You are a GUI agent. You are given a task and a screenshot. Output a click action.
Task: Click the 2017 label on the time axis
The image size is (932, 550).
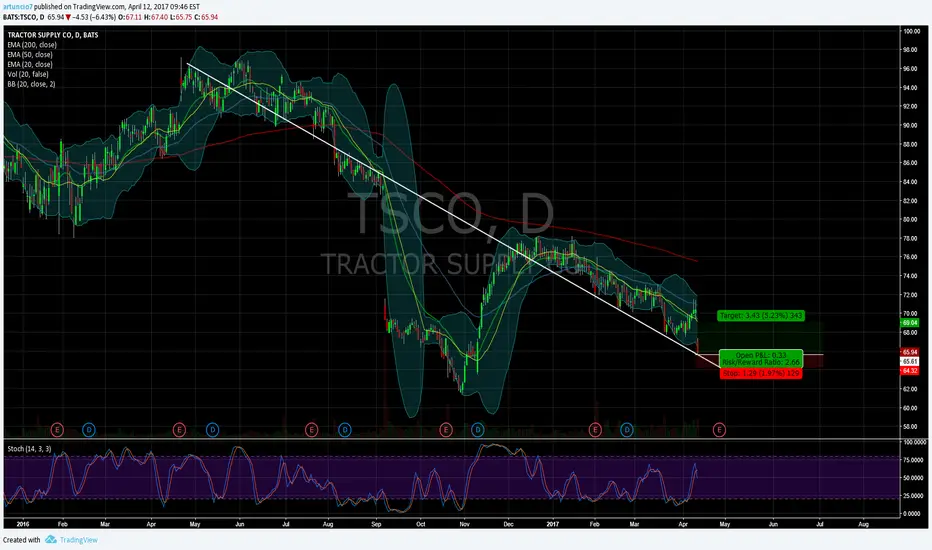point(553,524)
